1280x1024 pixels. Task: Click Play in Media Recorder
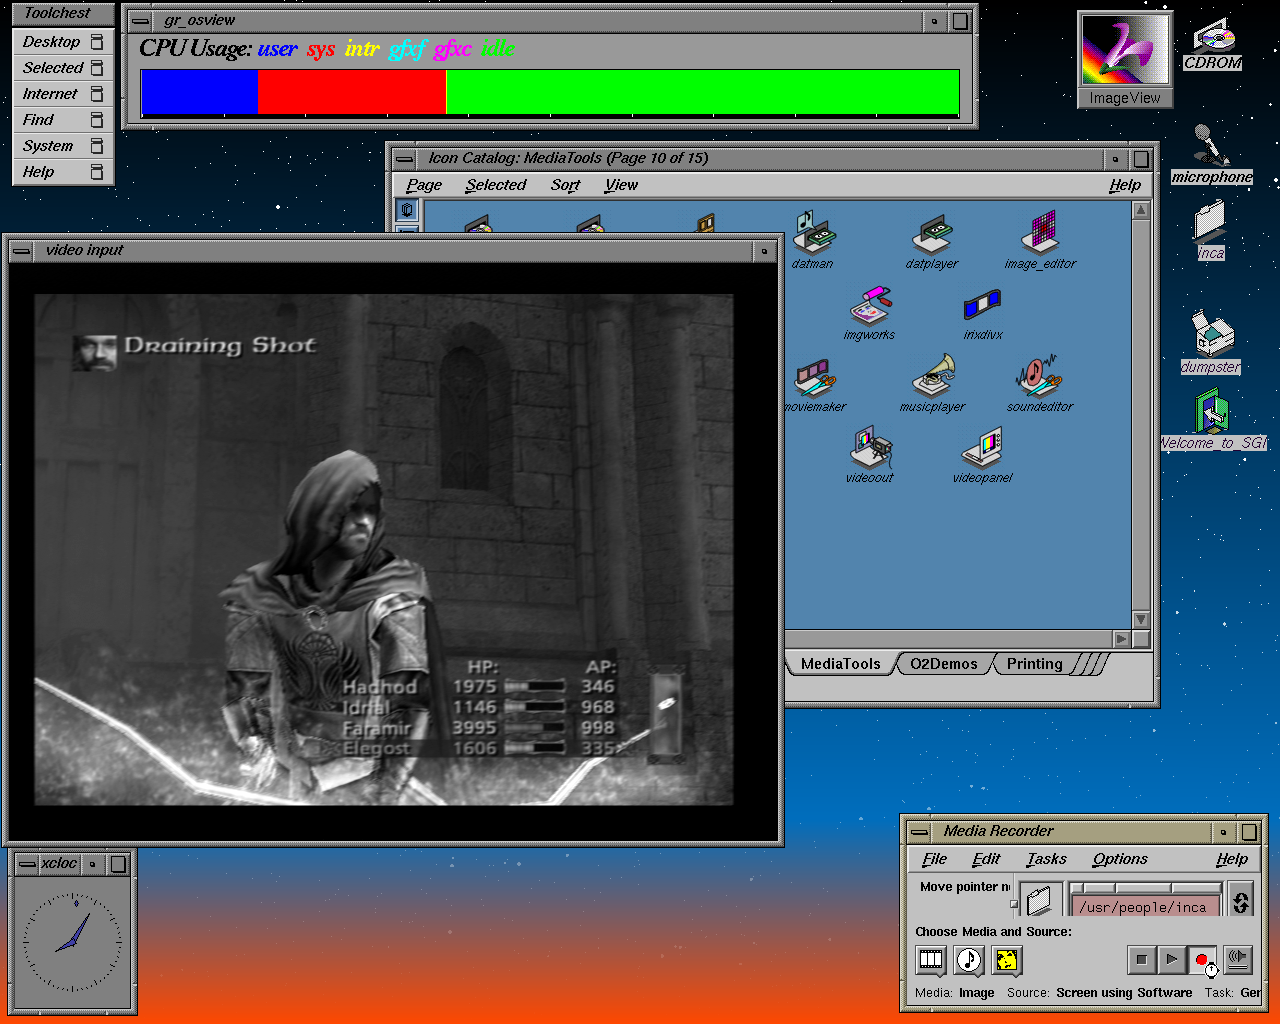click(1172, 960)
